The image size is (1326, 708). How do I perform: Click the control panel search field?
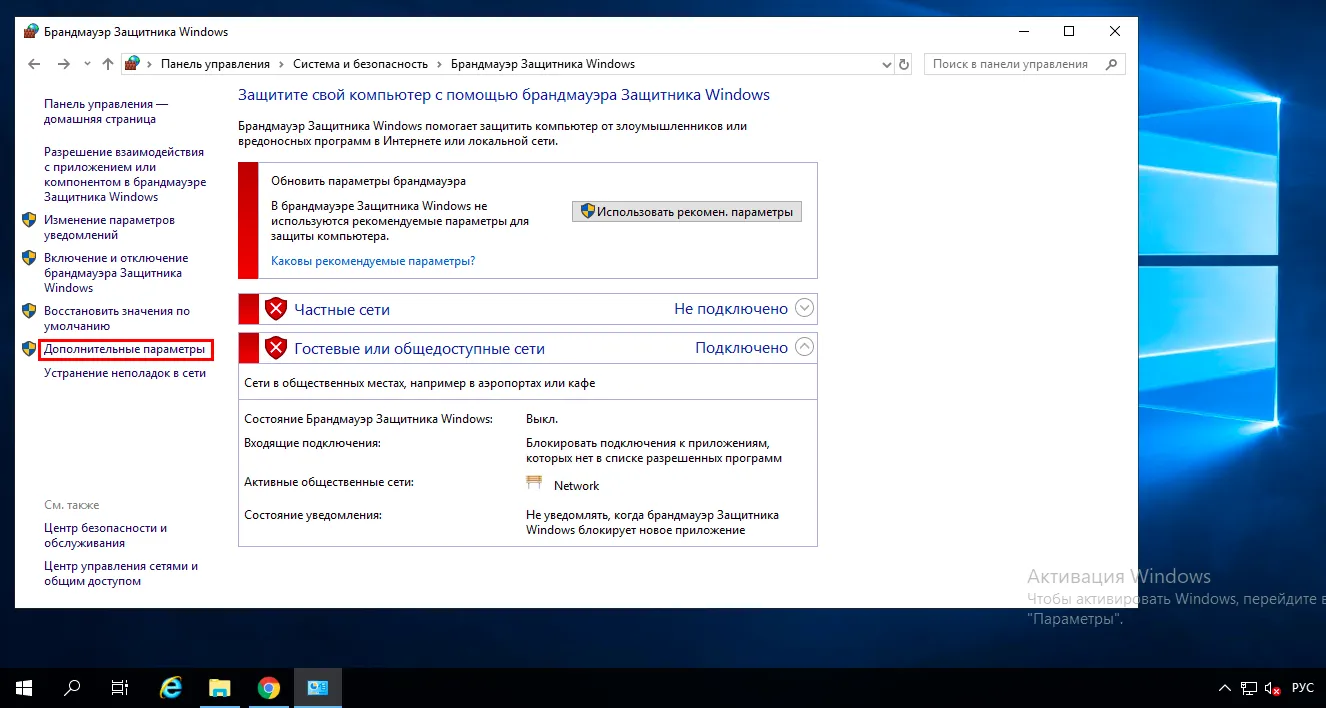1024,64
